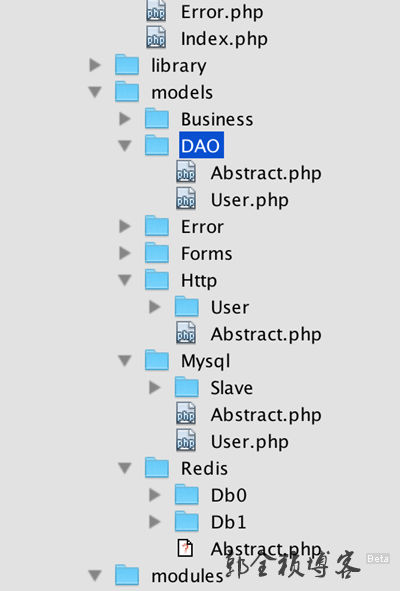Click the Business folder icon
Image resolution: width=400 pixels, height=591 pixels.
[157, 118]
